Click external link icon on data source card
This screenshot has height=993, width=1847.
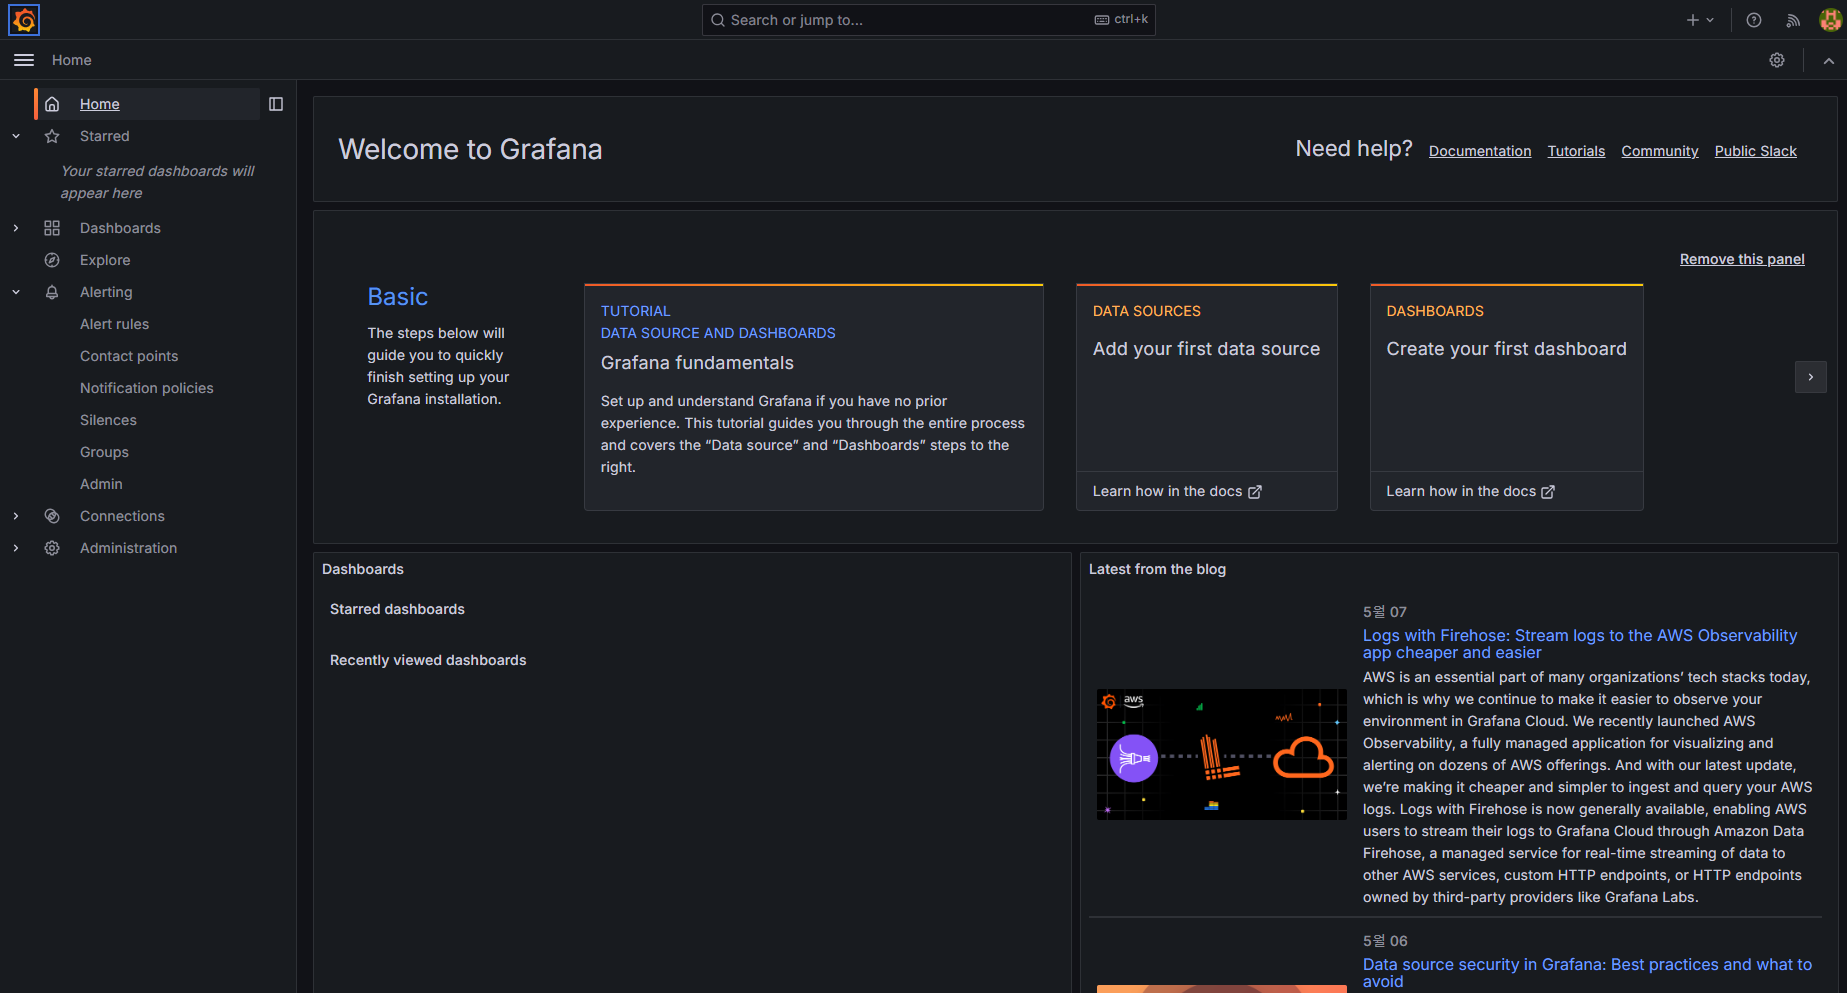(x=1255, y=492)
